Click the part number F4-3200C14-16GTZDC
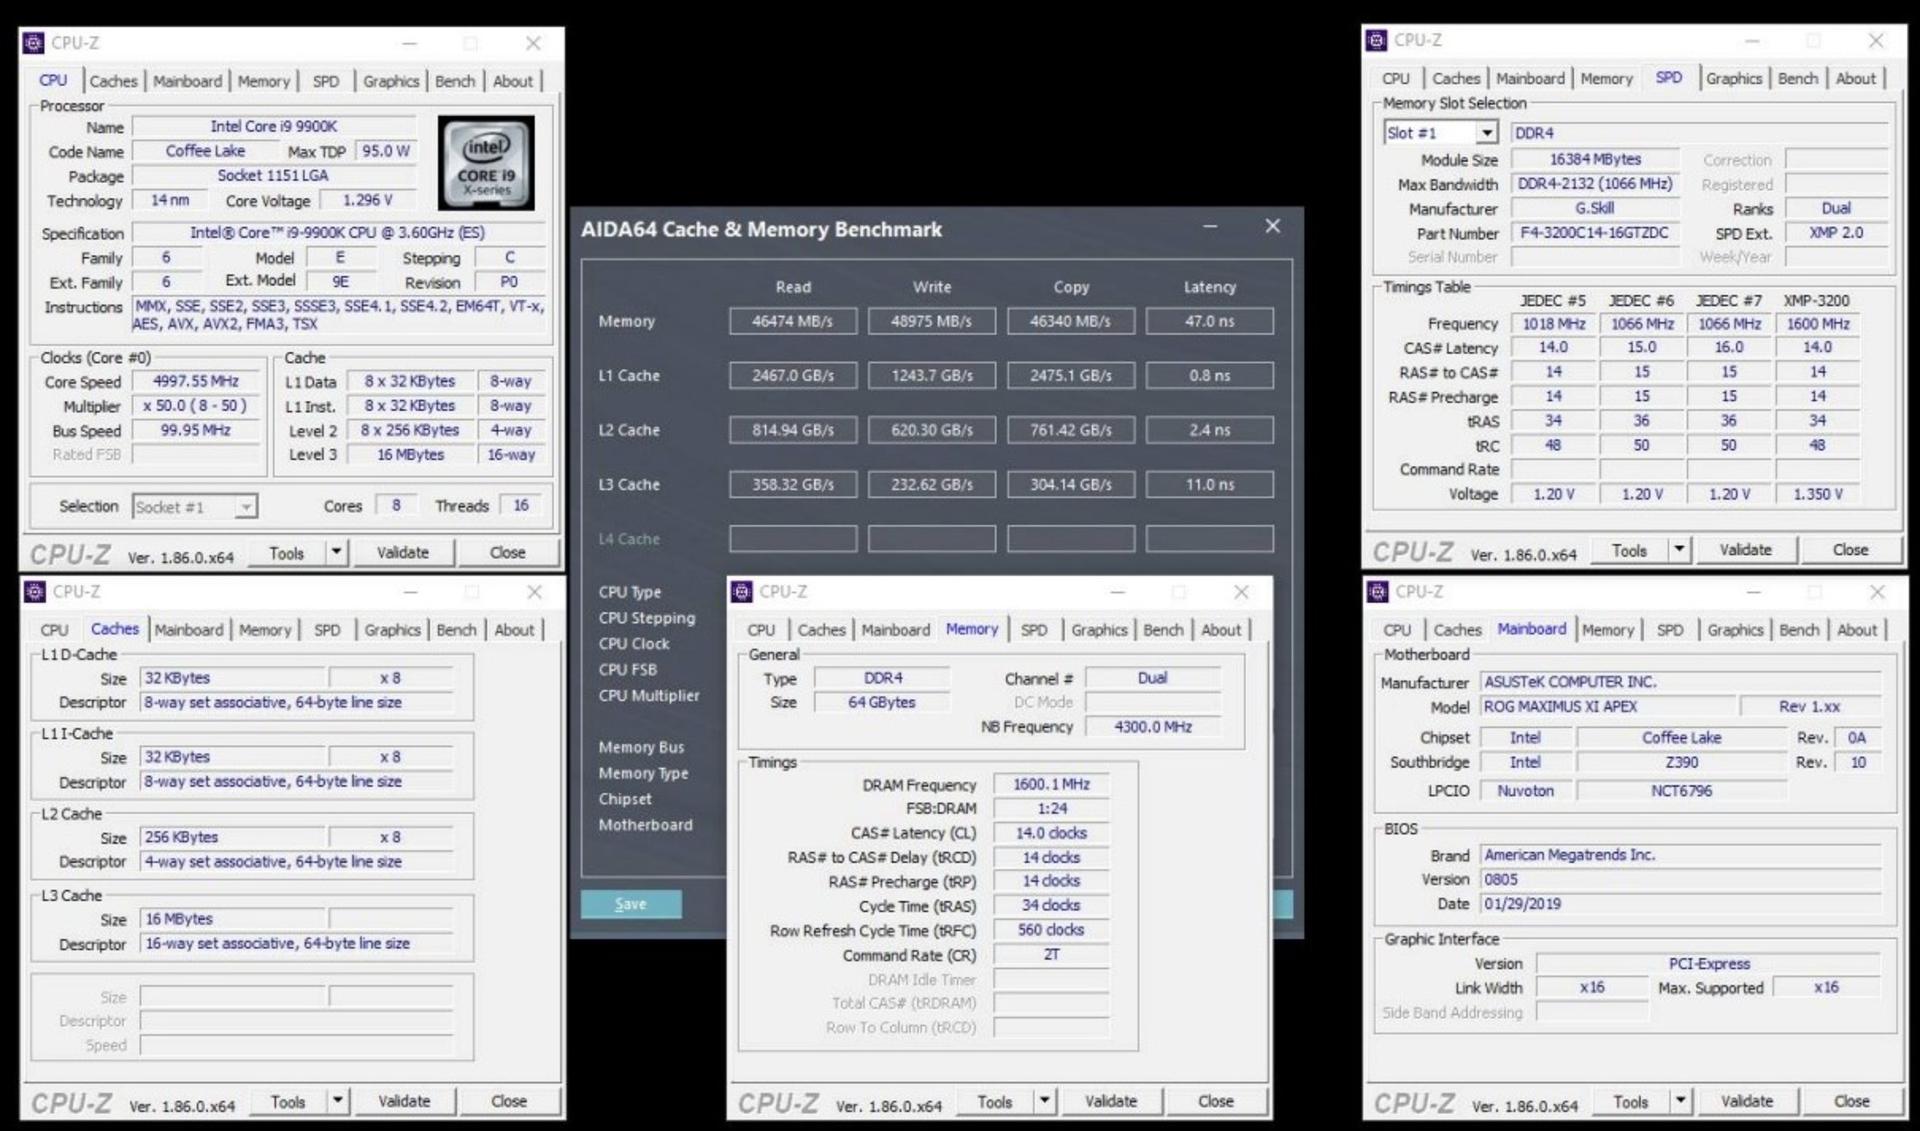The image size is (1920, 1131). [x=1596, y=233]
